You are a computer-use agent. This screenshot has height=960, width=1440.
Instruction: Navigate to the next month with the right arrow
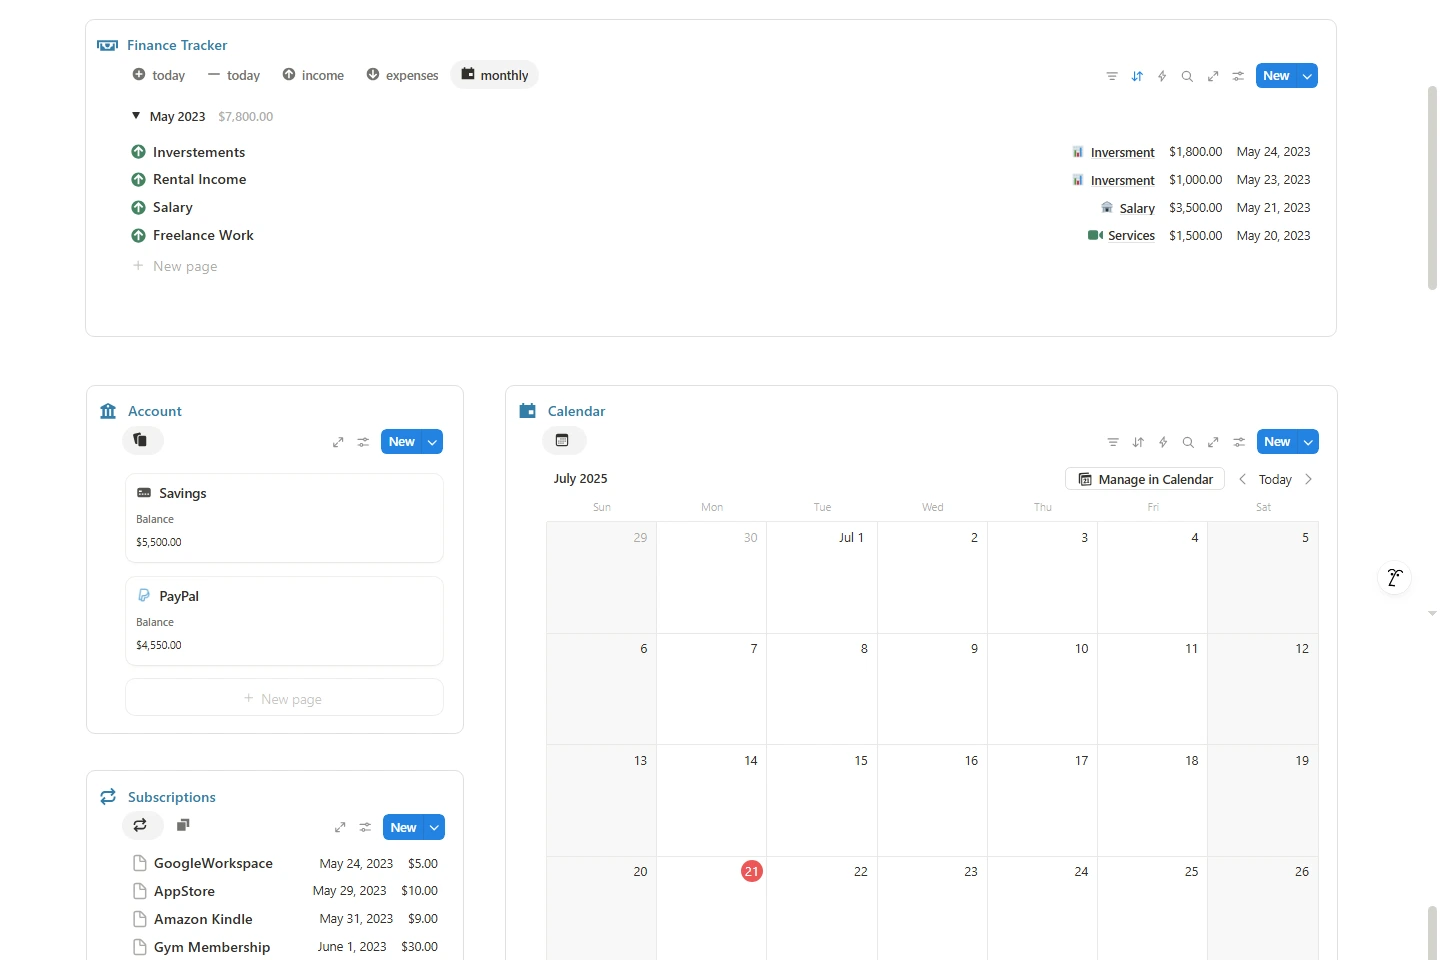click(x=1309, y=479)
